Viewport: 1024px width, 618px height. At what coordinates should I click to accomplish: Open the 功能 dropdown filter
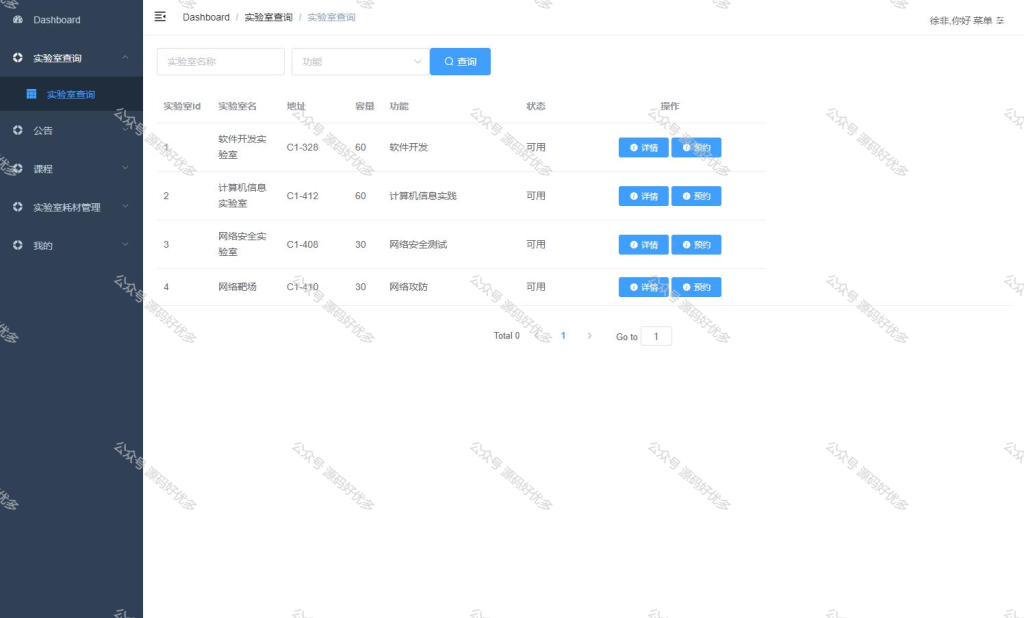pyautogui.click(x=360, y=61)
